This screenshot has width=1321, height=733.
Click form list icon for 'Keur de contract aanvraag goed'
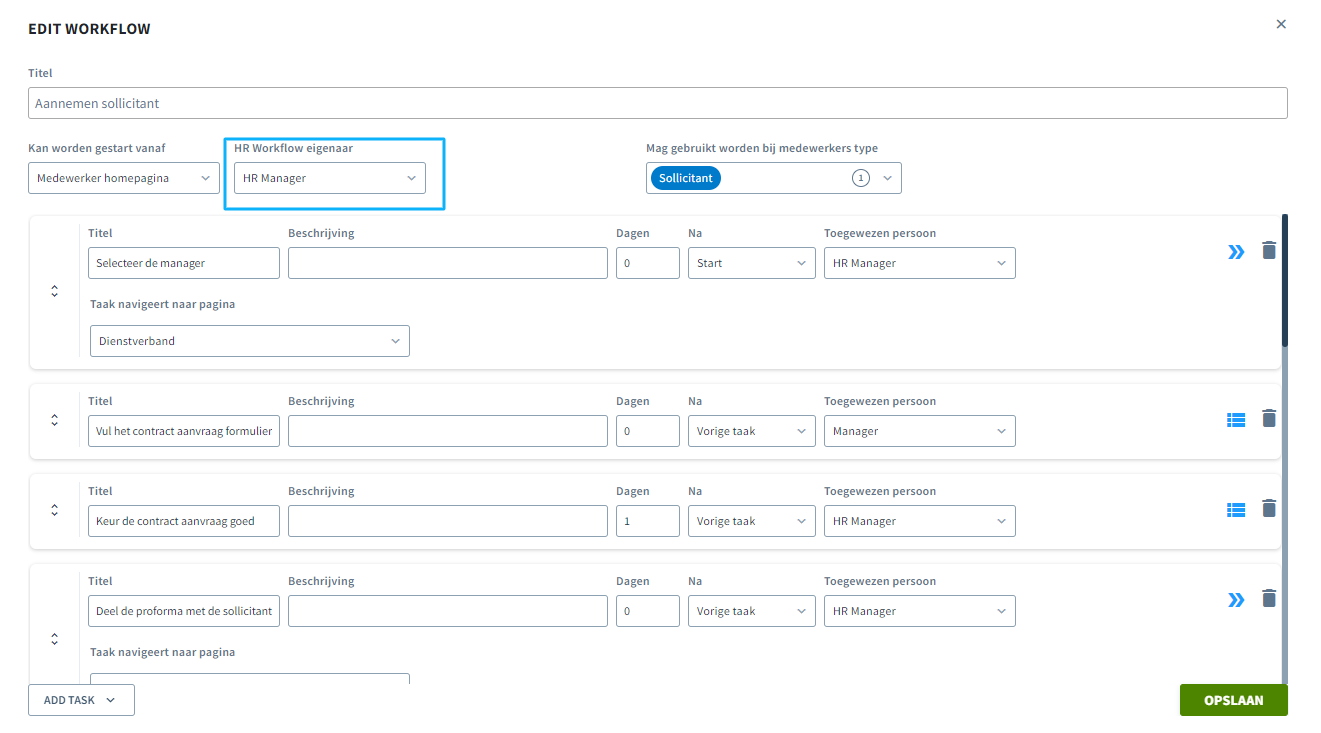[1236, 510]
